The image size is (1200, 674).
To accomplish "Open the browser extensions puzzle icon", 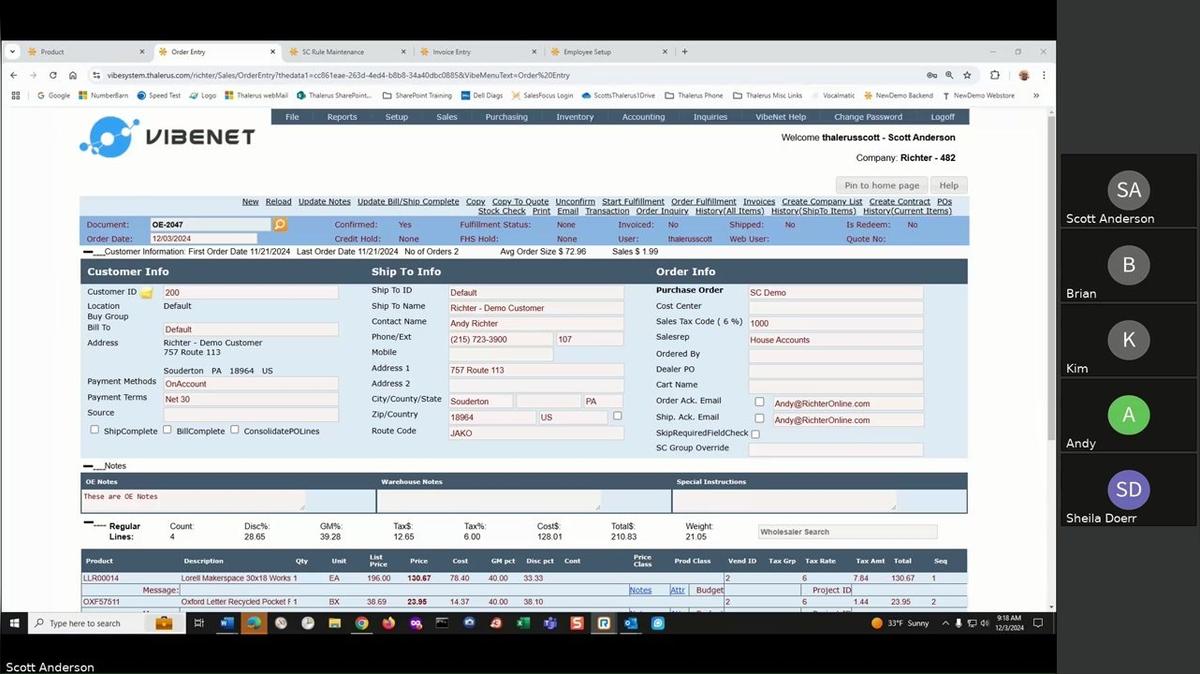I will 994,75.
